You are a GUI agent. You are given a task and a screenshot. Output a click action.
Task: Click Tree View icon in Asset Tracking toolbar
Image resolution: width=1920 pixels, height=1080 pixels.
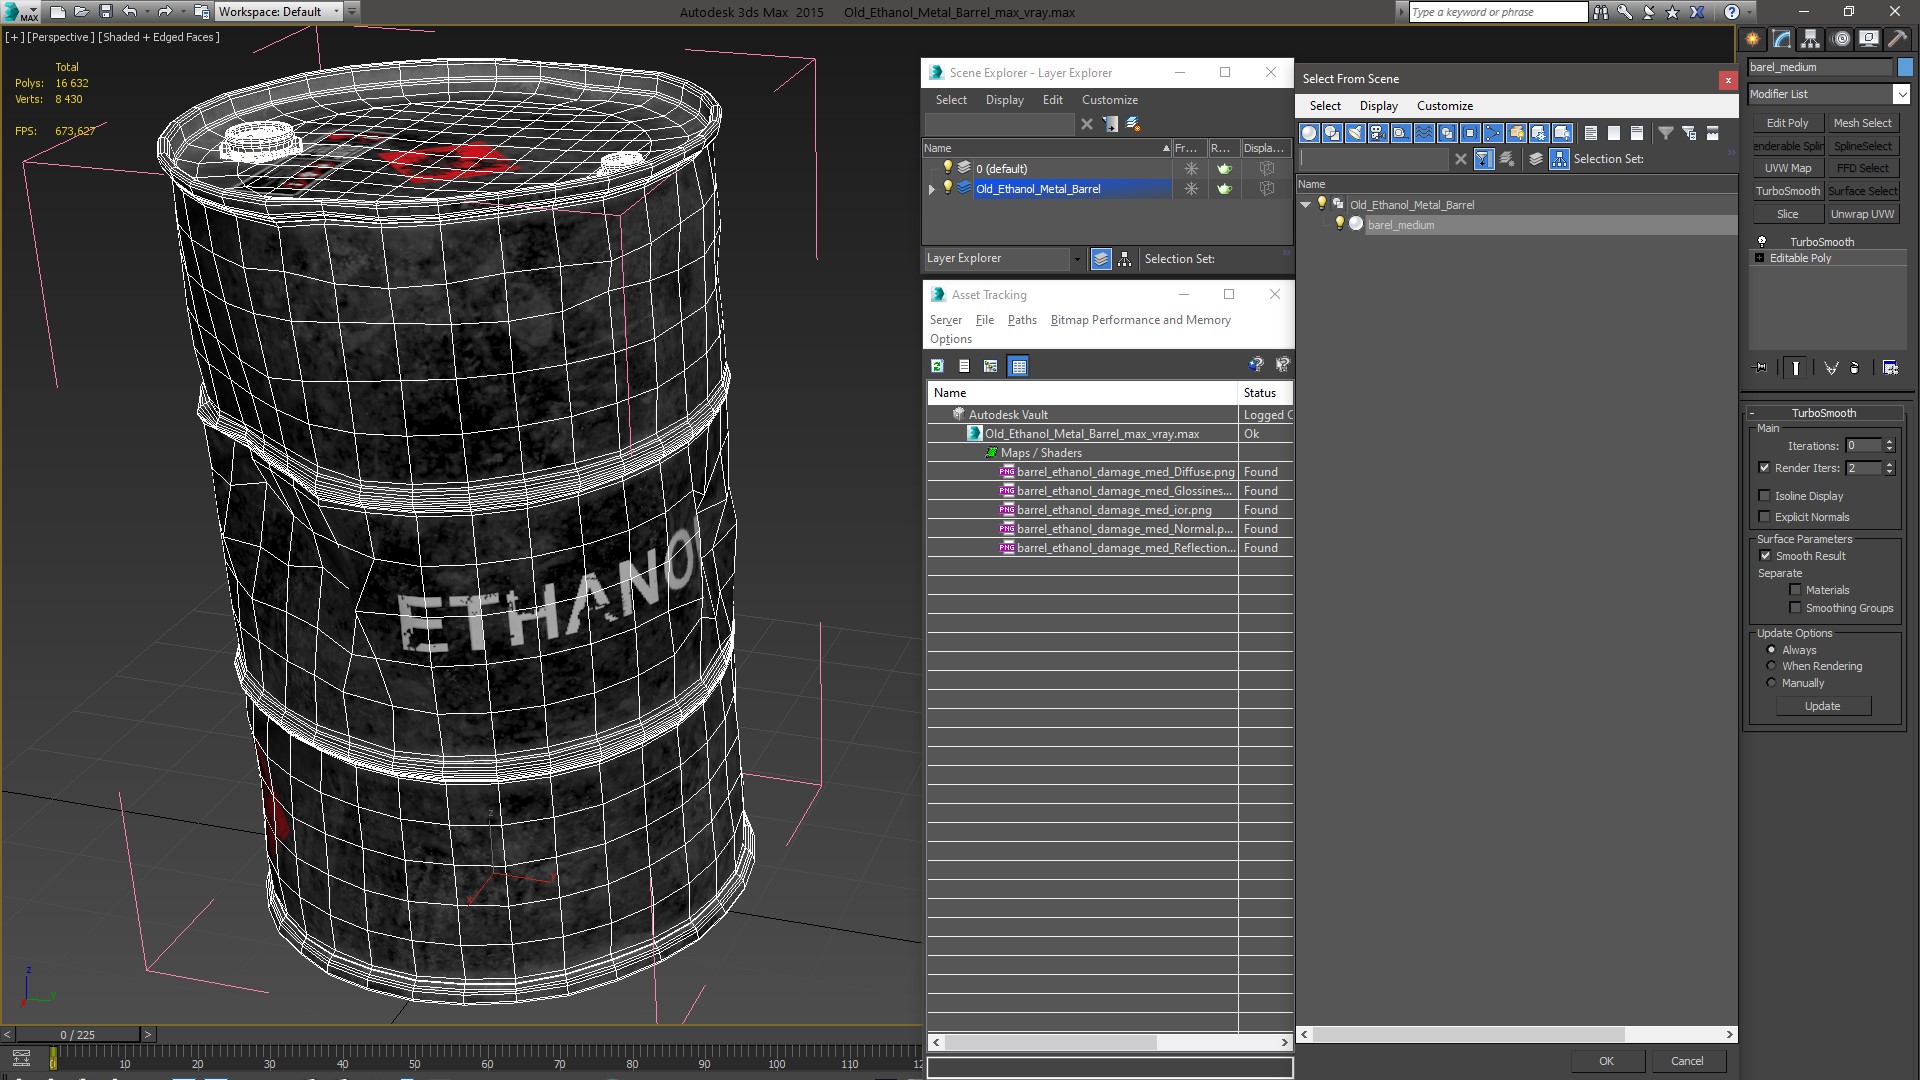(x=991, y=366)
